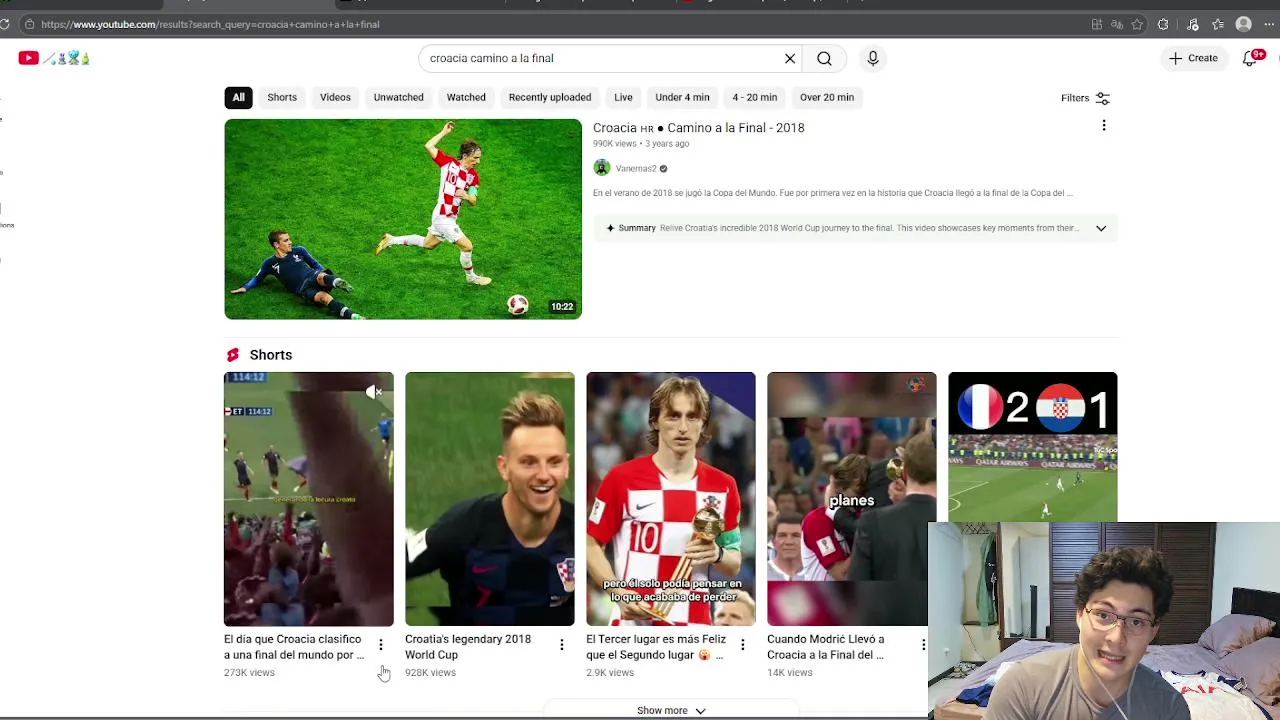Select the Unwatched filter chip
Image resolution: width=1280 pixels, height=720 pixels.
(x=398, y=97)
